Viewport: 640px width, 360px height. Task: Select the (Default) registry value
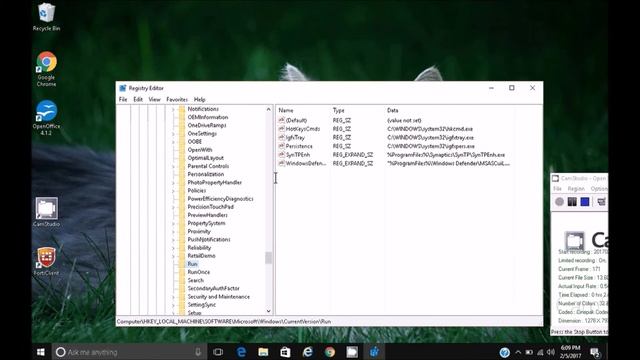[296, 120]
